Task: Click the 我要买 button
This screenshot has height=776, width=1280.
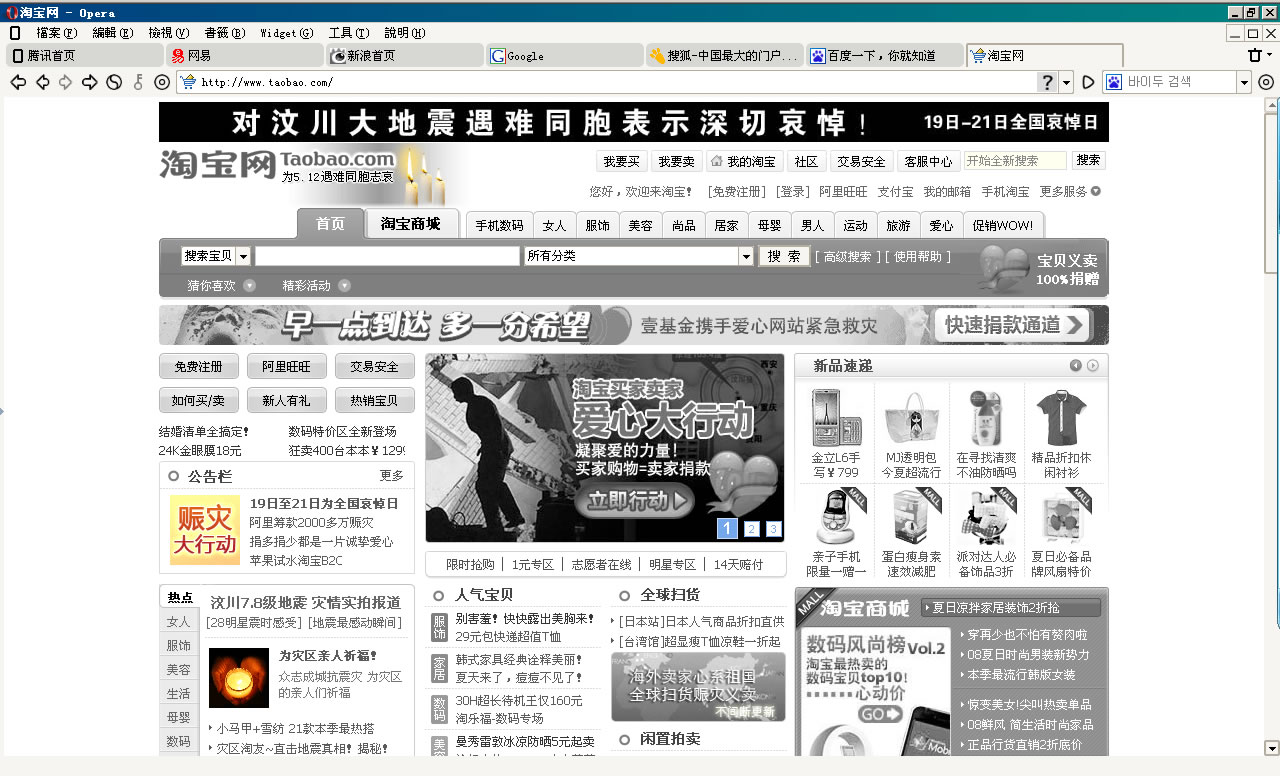Action: tap(621, 161)
